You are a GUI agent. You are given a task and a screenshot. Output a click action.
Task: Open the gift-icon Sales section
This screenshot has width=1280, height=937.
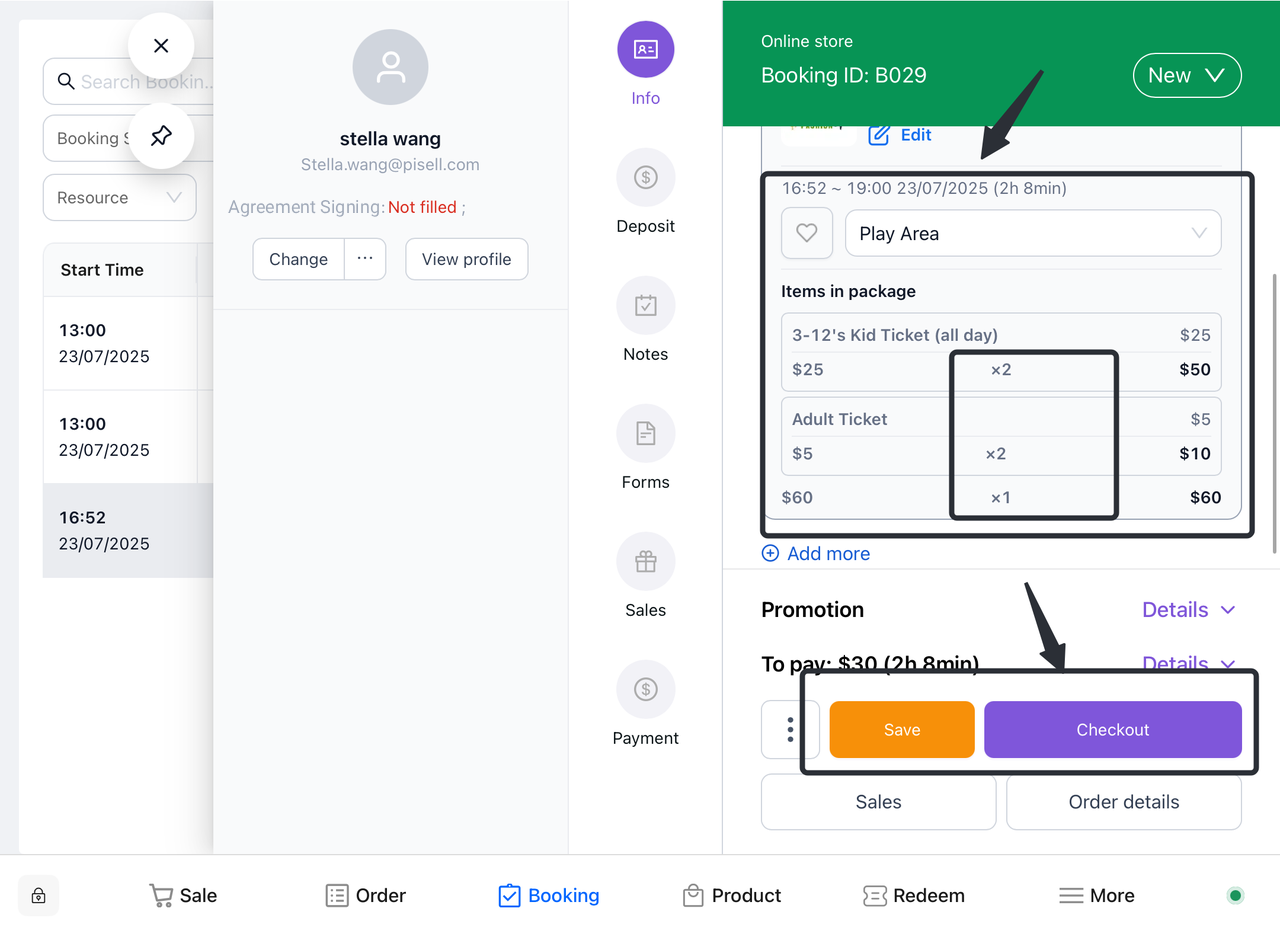[x=645, y=562]
